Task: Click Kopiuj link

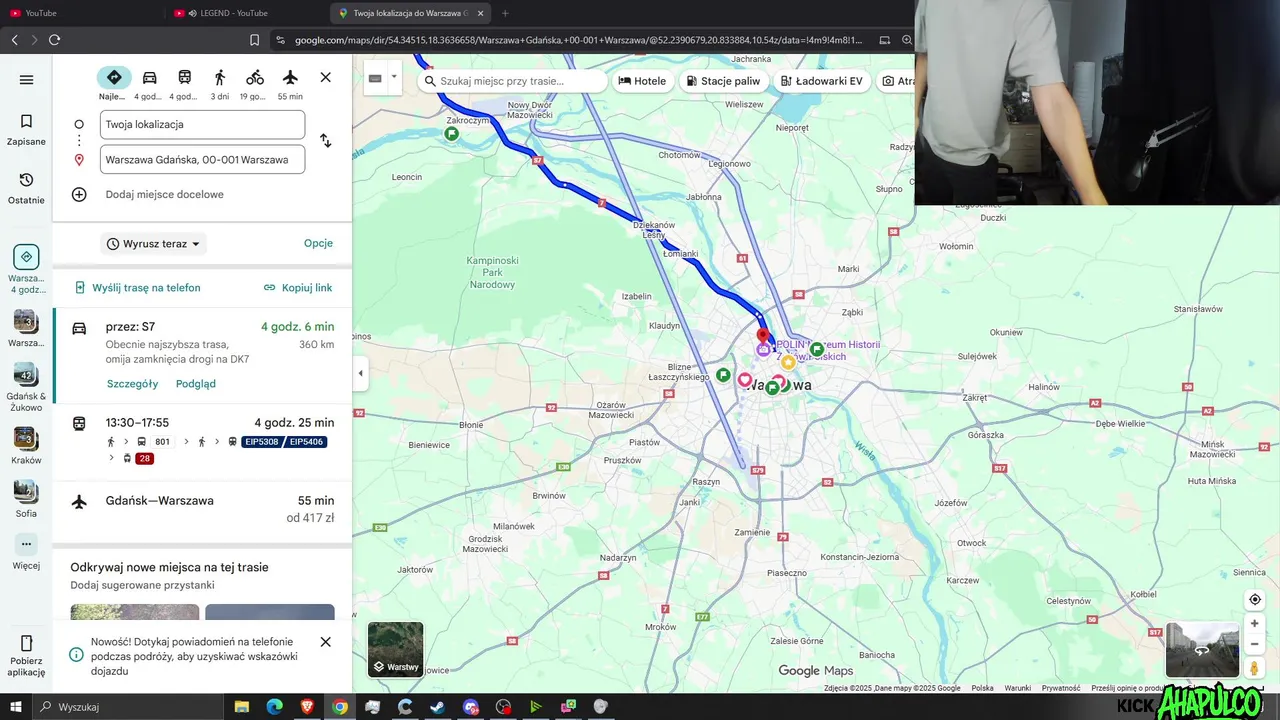Action: (298, 288)
